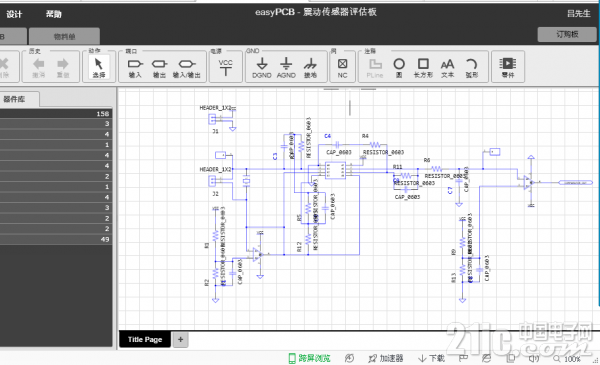Switch to the 物料单 tab

[64, 36]
